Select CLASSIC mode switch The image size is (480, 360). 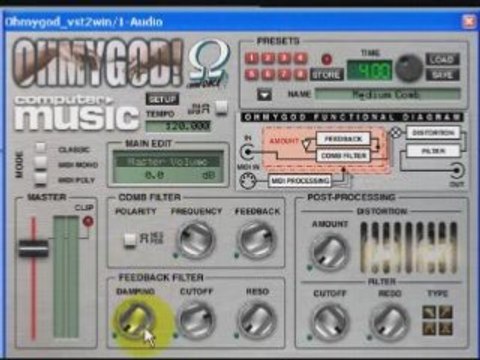point(41,147)
